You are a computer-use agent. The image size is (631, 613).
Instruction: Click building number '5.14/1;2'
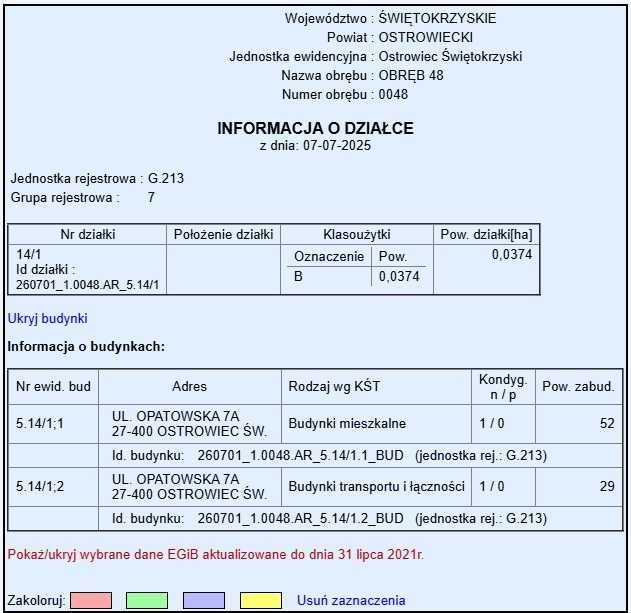pos(40,486)
